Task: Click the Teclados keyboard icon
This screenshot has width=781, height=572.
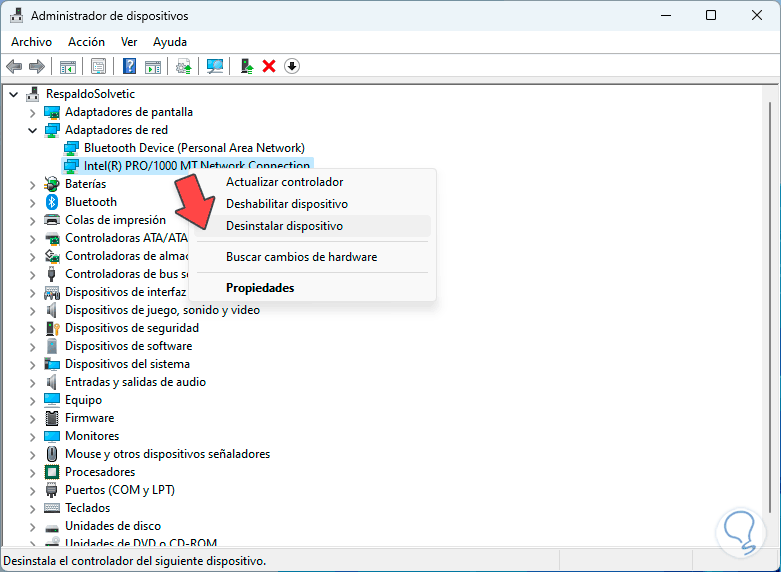Action: [52, 508]
